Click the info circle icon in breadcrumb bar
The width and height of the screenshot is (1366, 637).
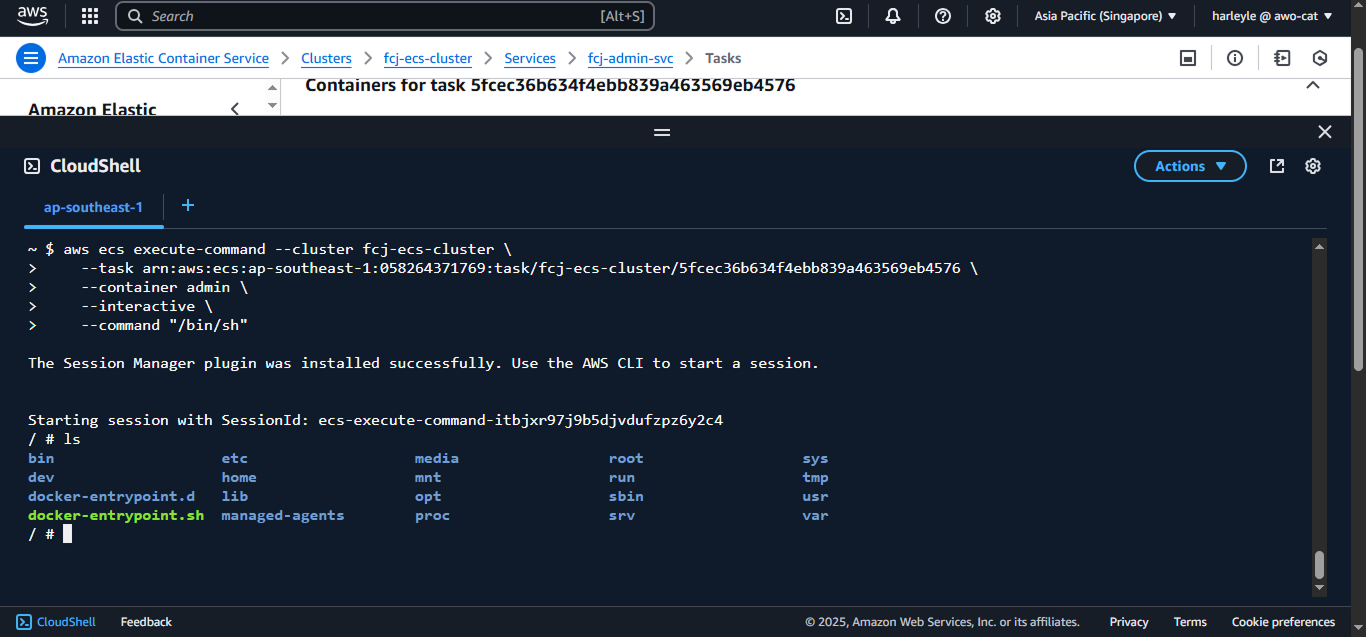click(1235, 58)
